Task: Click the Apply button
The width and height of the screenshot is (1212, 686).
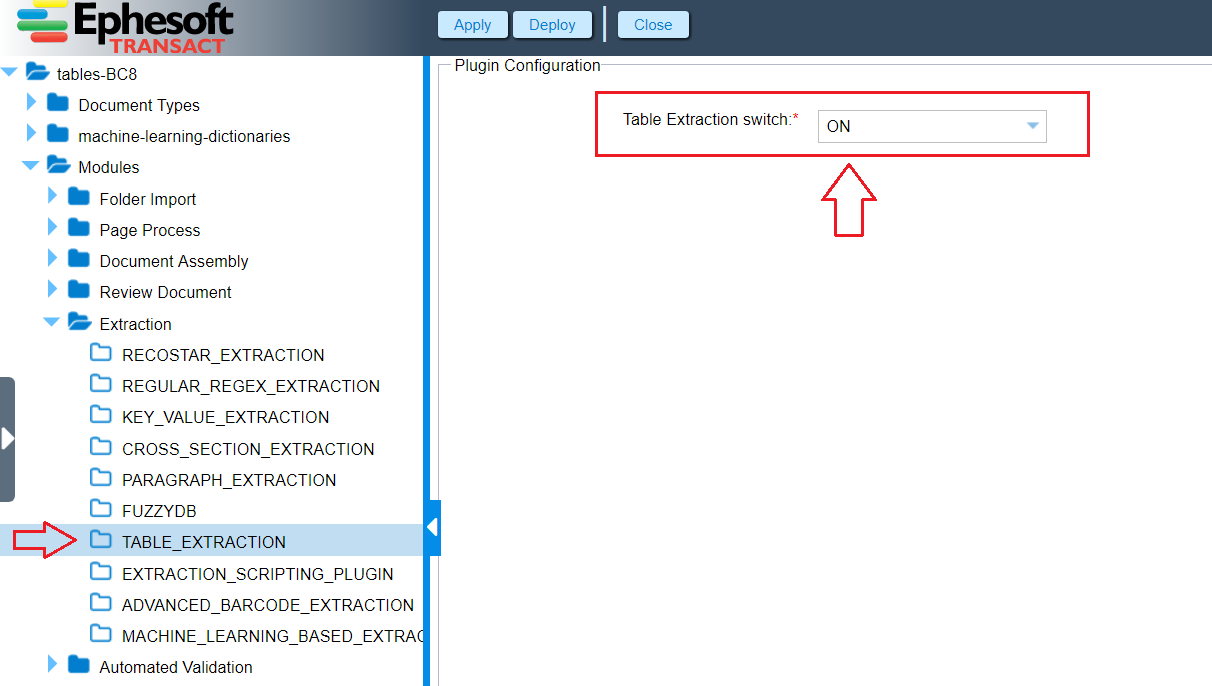Action: pos(472,25)
